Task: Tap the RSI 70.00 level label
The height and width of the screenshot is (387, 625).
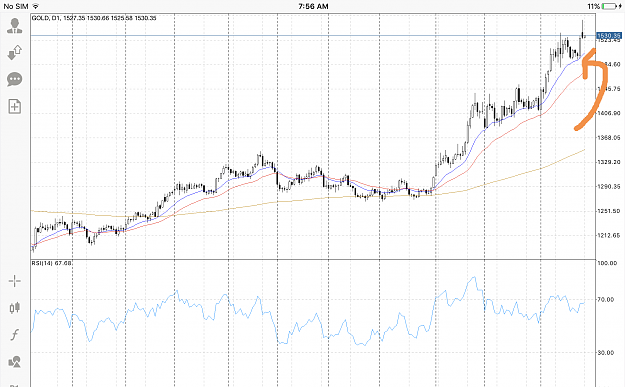Action: point(606,299)
